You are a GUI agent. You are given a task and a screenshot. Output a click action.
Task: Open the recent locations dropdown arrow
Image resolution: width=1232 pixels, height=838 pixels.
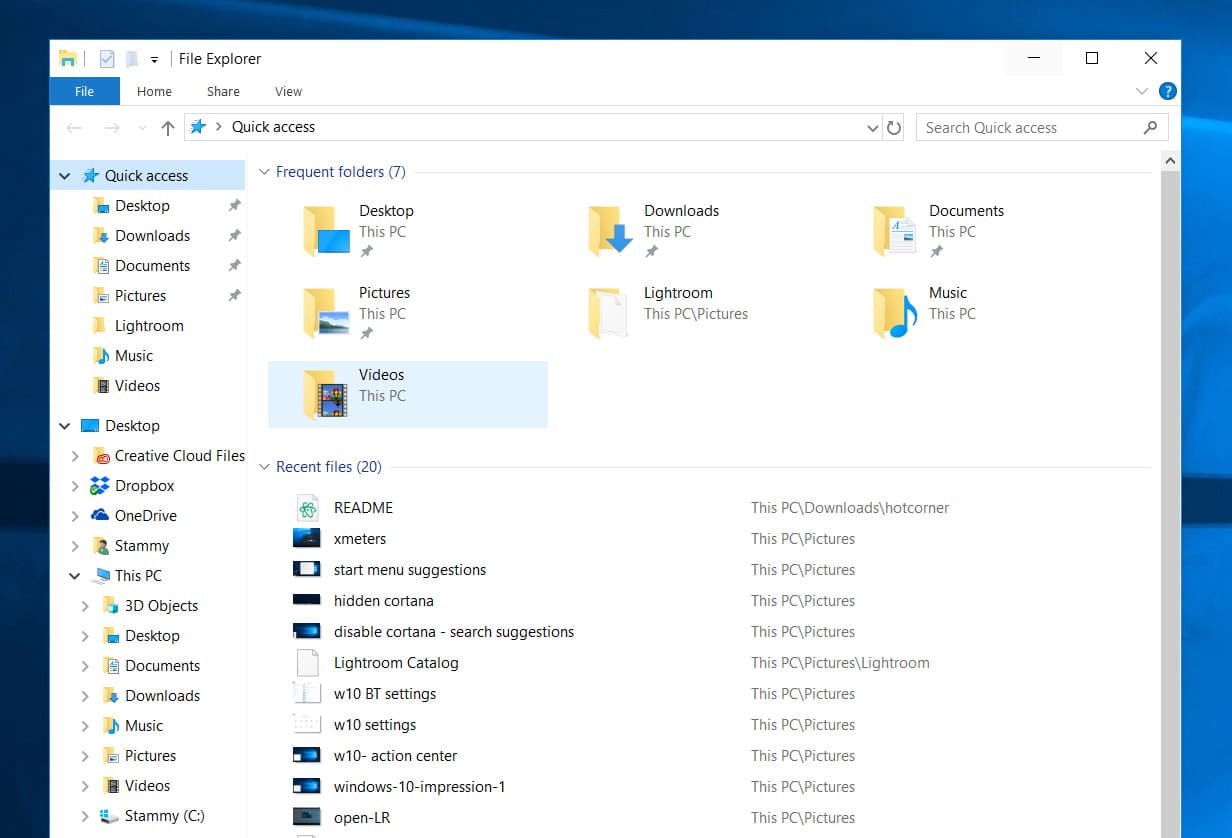coord(142,128)
